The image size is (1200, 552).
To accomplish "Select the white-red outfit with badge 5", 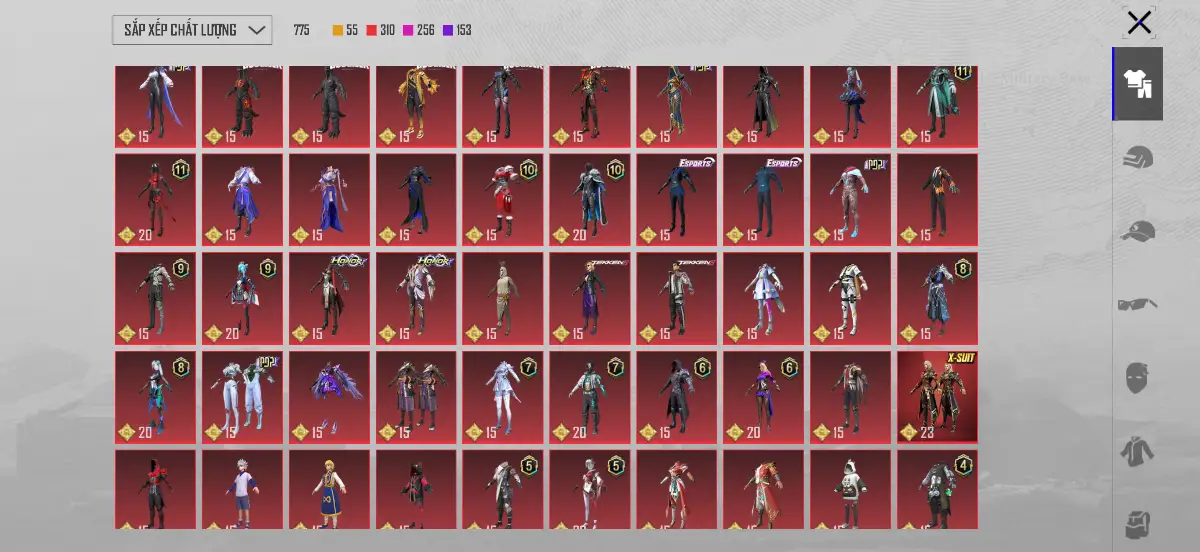I will (589, 489).
